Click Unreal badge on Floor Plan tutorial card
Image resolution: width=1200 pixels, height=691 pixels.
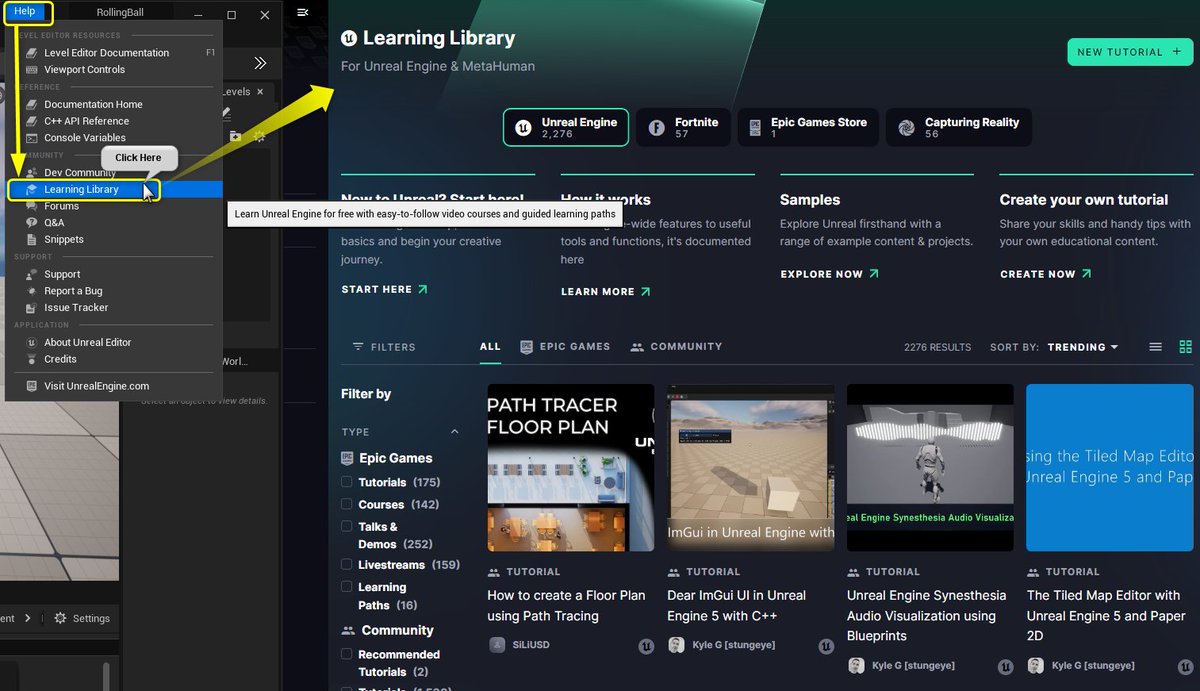point(646,646)
